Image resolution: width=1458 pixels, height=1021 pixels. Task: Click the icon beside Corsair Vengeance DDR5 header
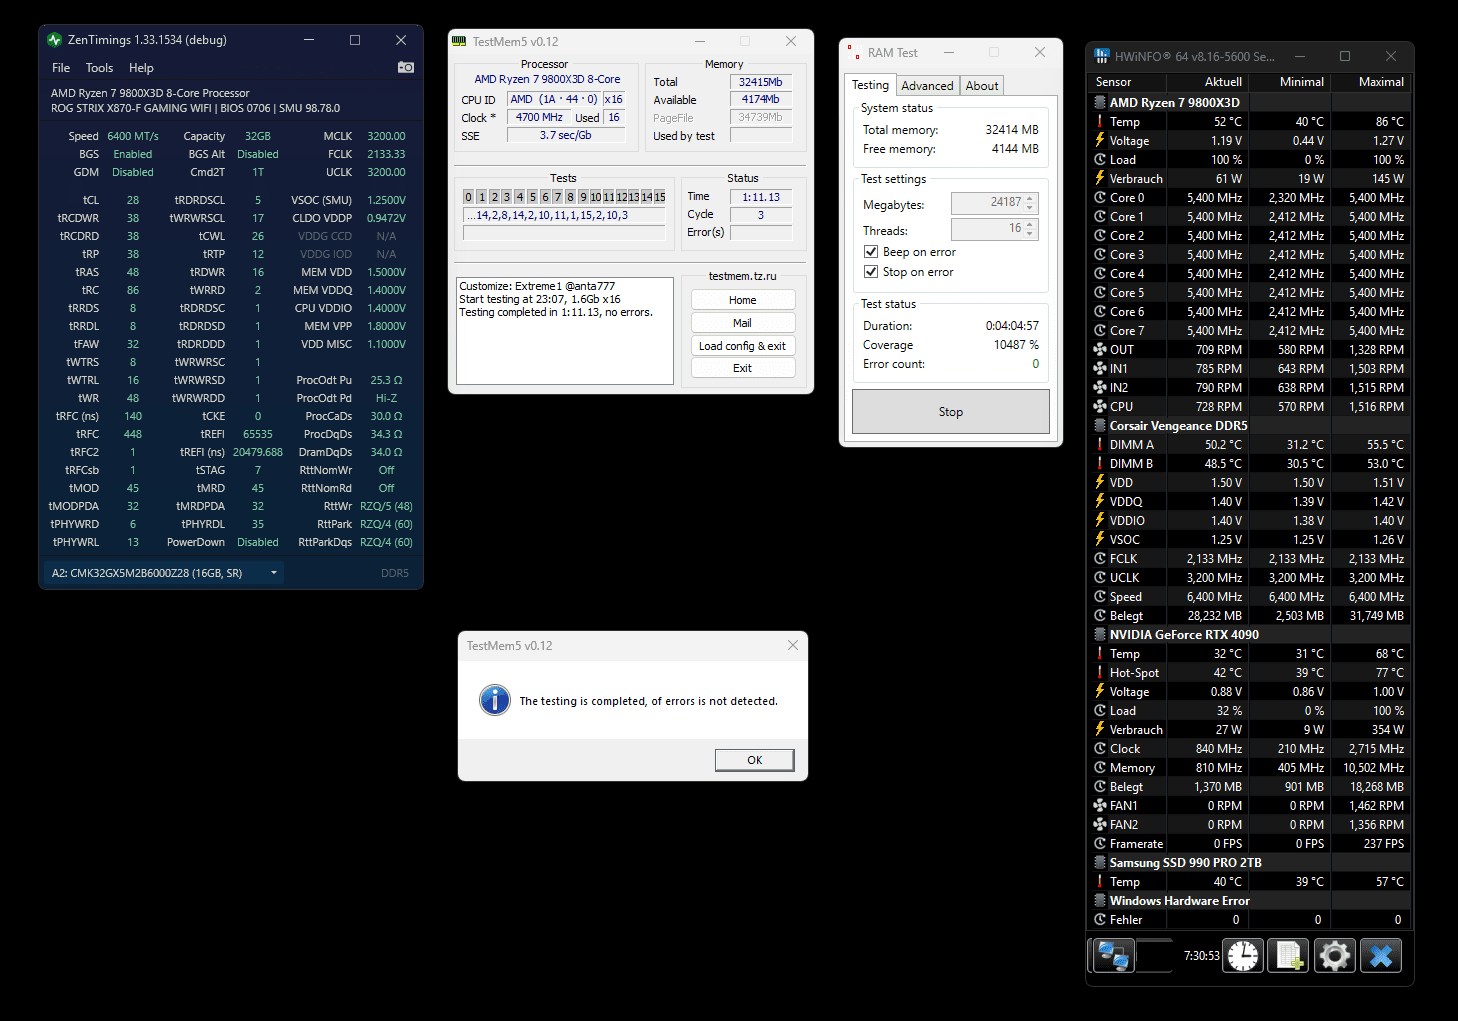tap(1100, 426)
